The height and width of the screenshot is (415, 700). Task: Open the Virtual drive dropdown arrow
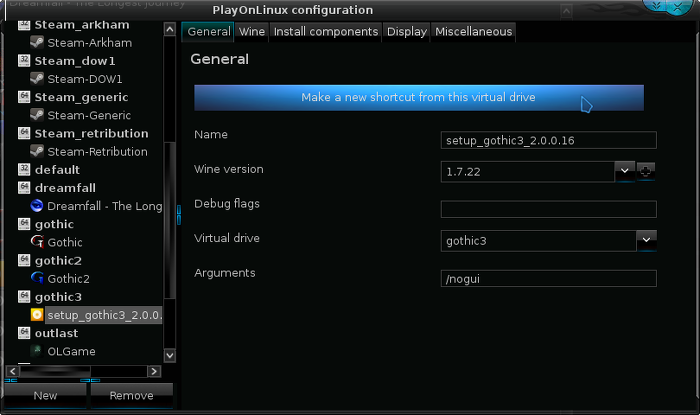(x=646, y=240)
